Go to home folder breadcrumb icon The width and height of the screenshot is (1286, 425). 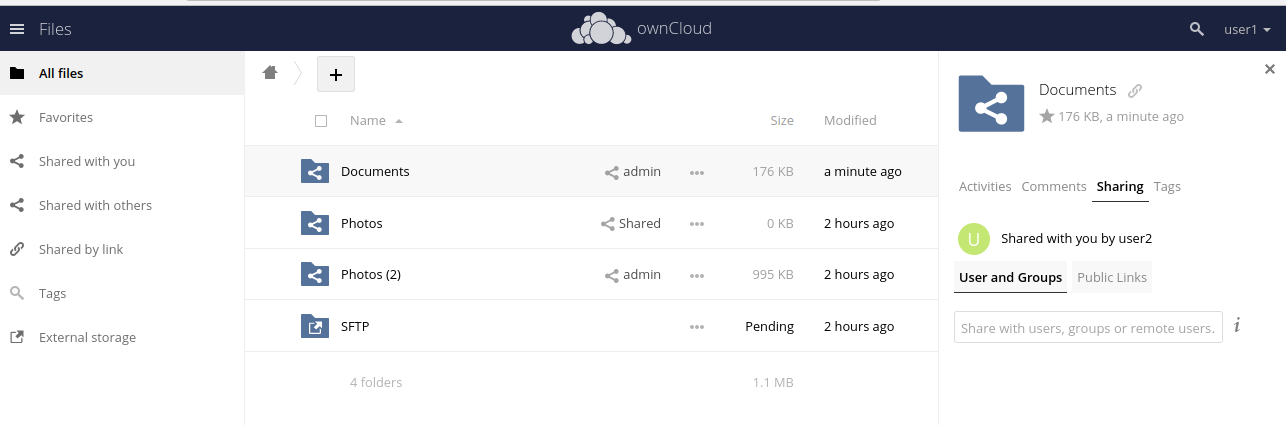[x=269, y=72]
